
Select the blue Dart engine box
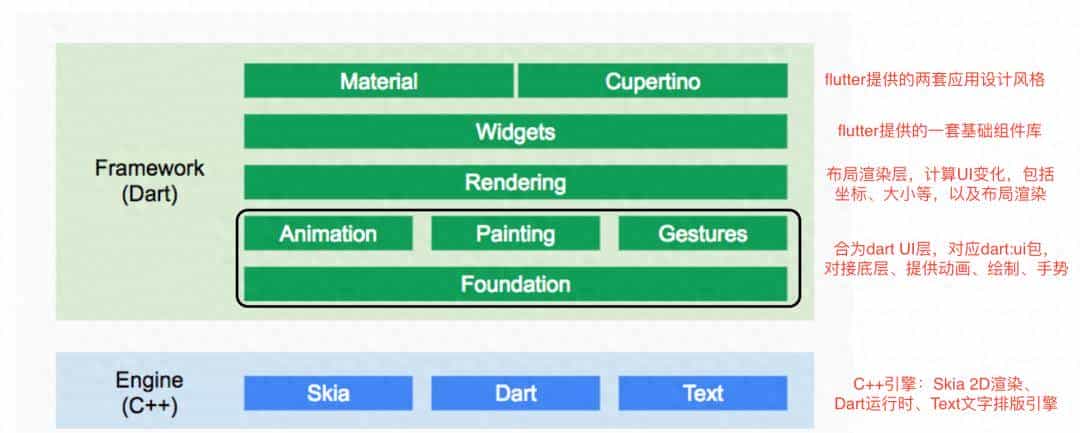coord(515,393)
